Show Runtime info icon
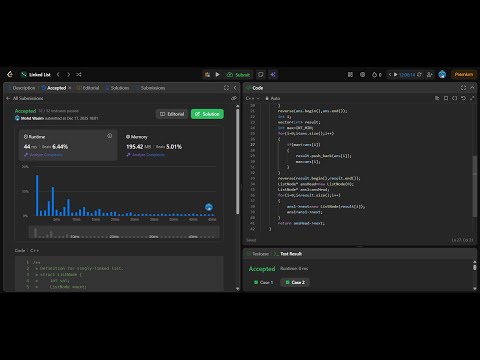The height and width of the screenshot is (360, 480). tap(110, 136)
